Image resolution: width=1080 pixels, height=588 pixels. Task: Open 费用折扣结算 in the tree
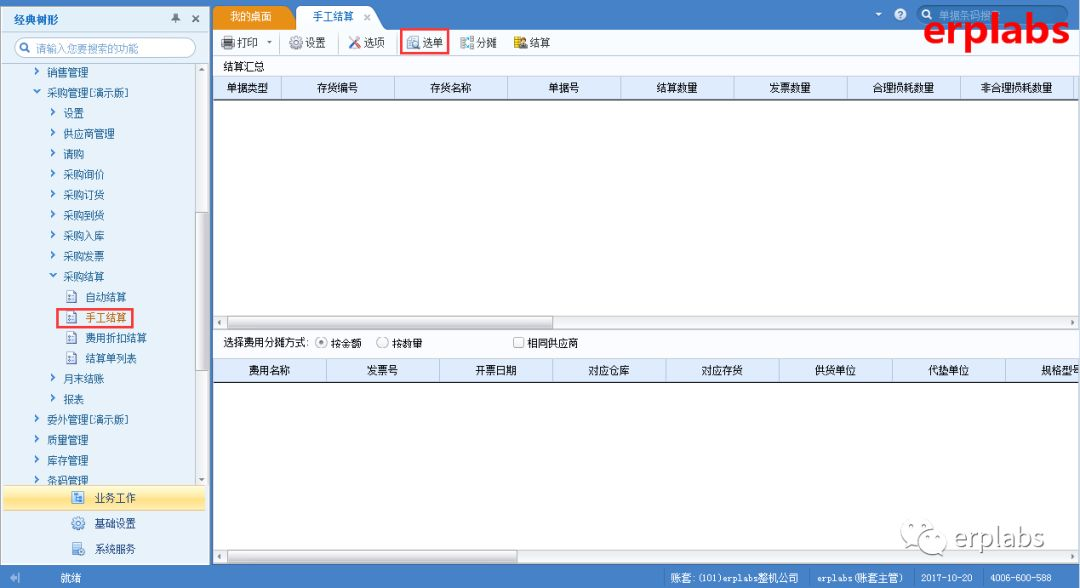coord(116,337)
